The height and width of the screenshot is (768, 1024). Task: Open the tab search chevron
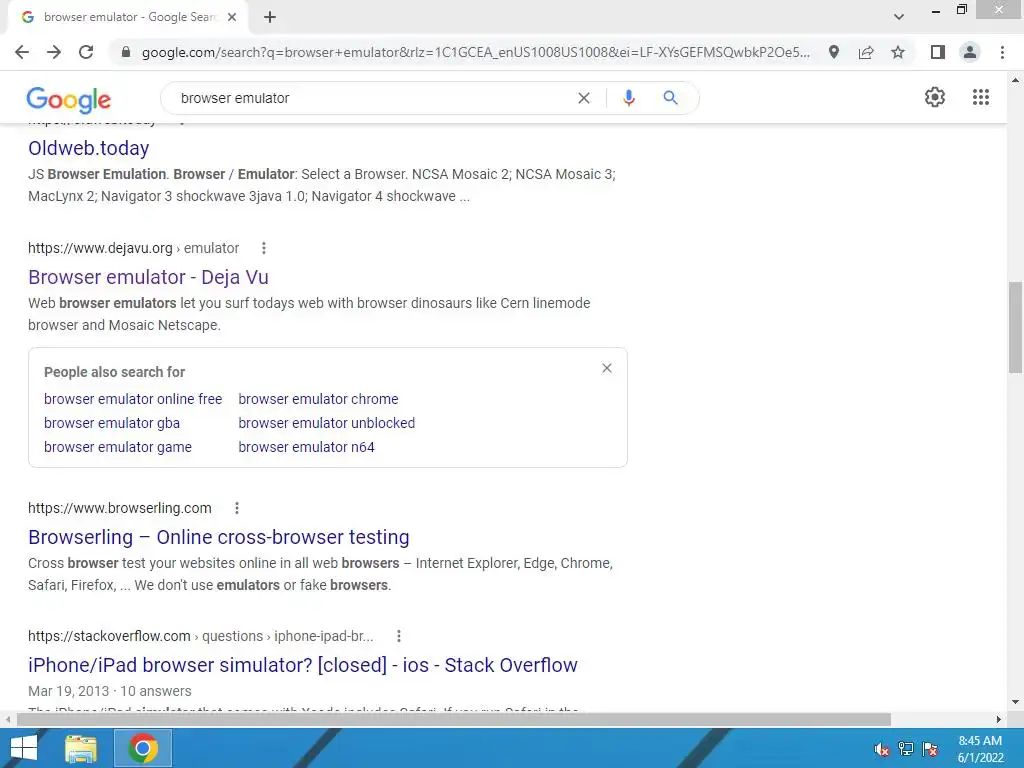click(899, 18)
